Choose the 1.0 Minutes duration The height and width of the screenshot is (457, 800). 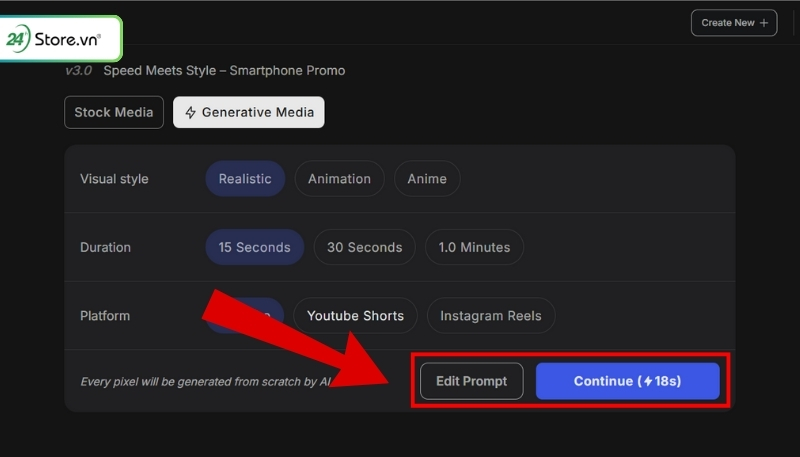point(474,247)
